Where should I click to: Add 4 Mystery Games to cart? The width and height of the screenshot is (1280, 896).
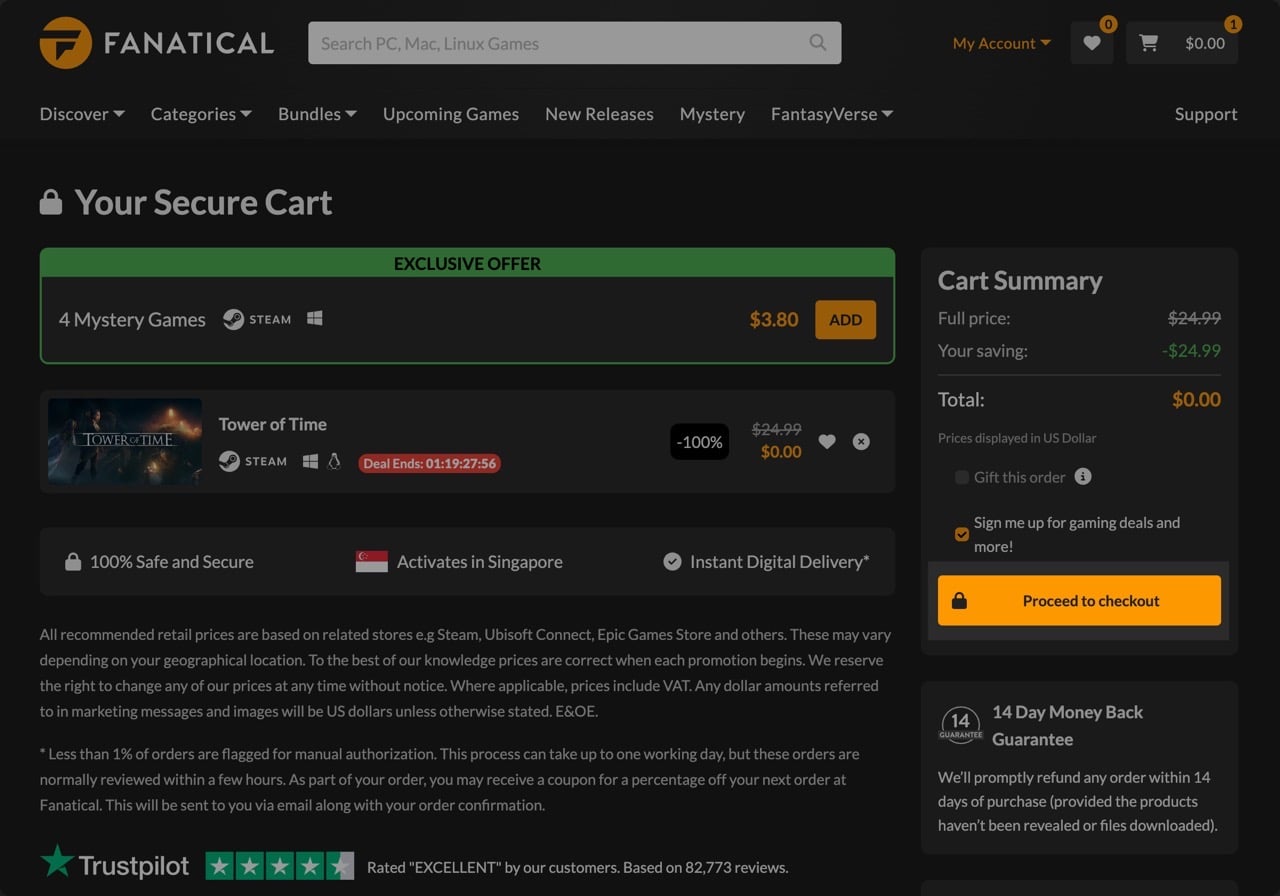845,320
